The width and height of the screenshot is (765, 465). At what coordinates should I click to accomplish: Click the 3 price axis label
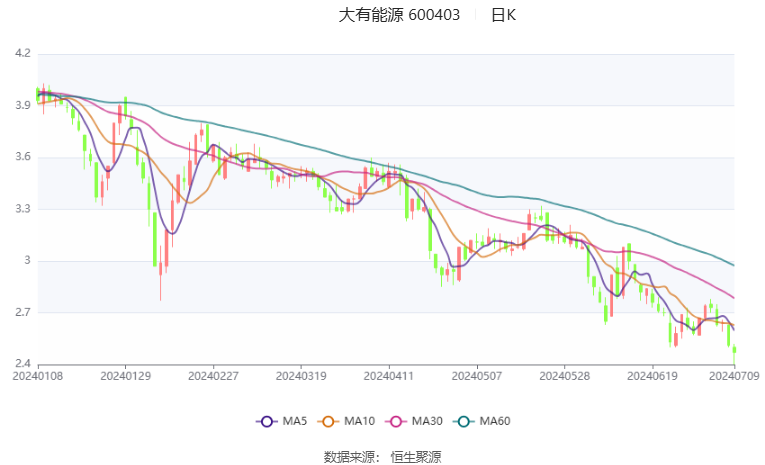point(27,261)
